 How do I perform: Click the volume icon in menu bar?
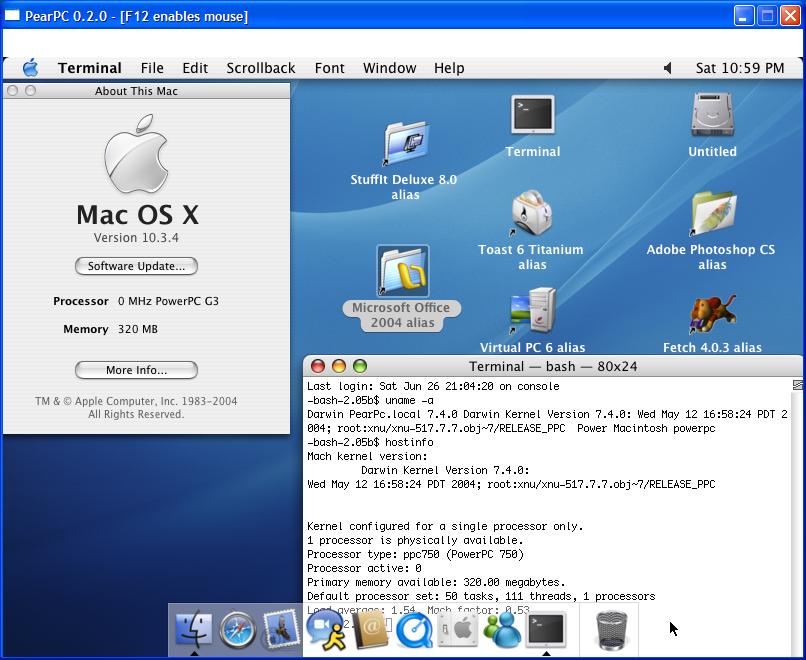point(668,68)
